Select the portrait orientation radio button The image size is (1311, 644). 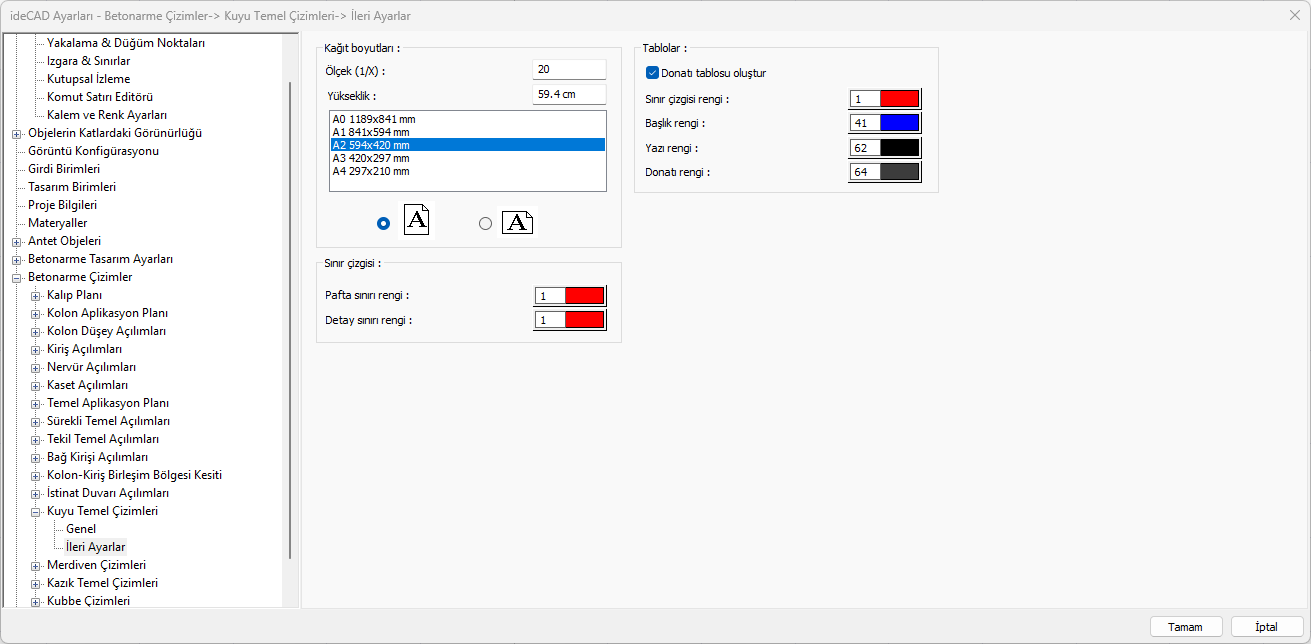point(383,224)
